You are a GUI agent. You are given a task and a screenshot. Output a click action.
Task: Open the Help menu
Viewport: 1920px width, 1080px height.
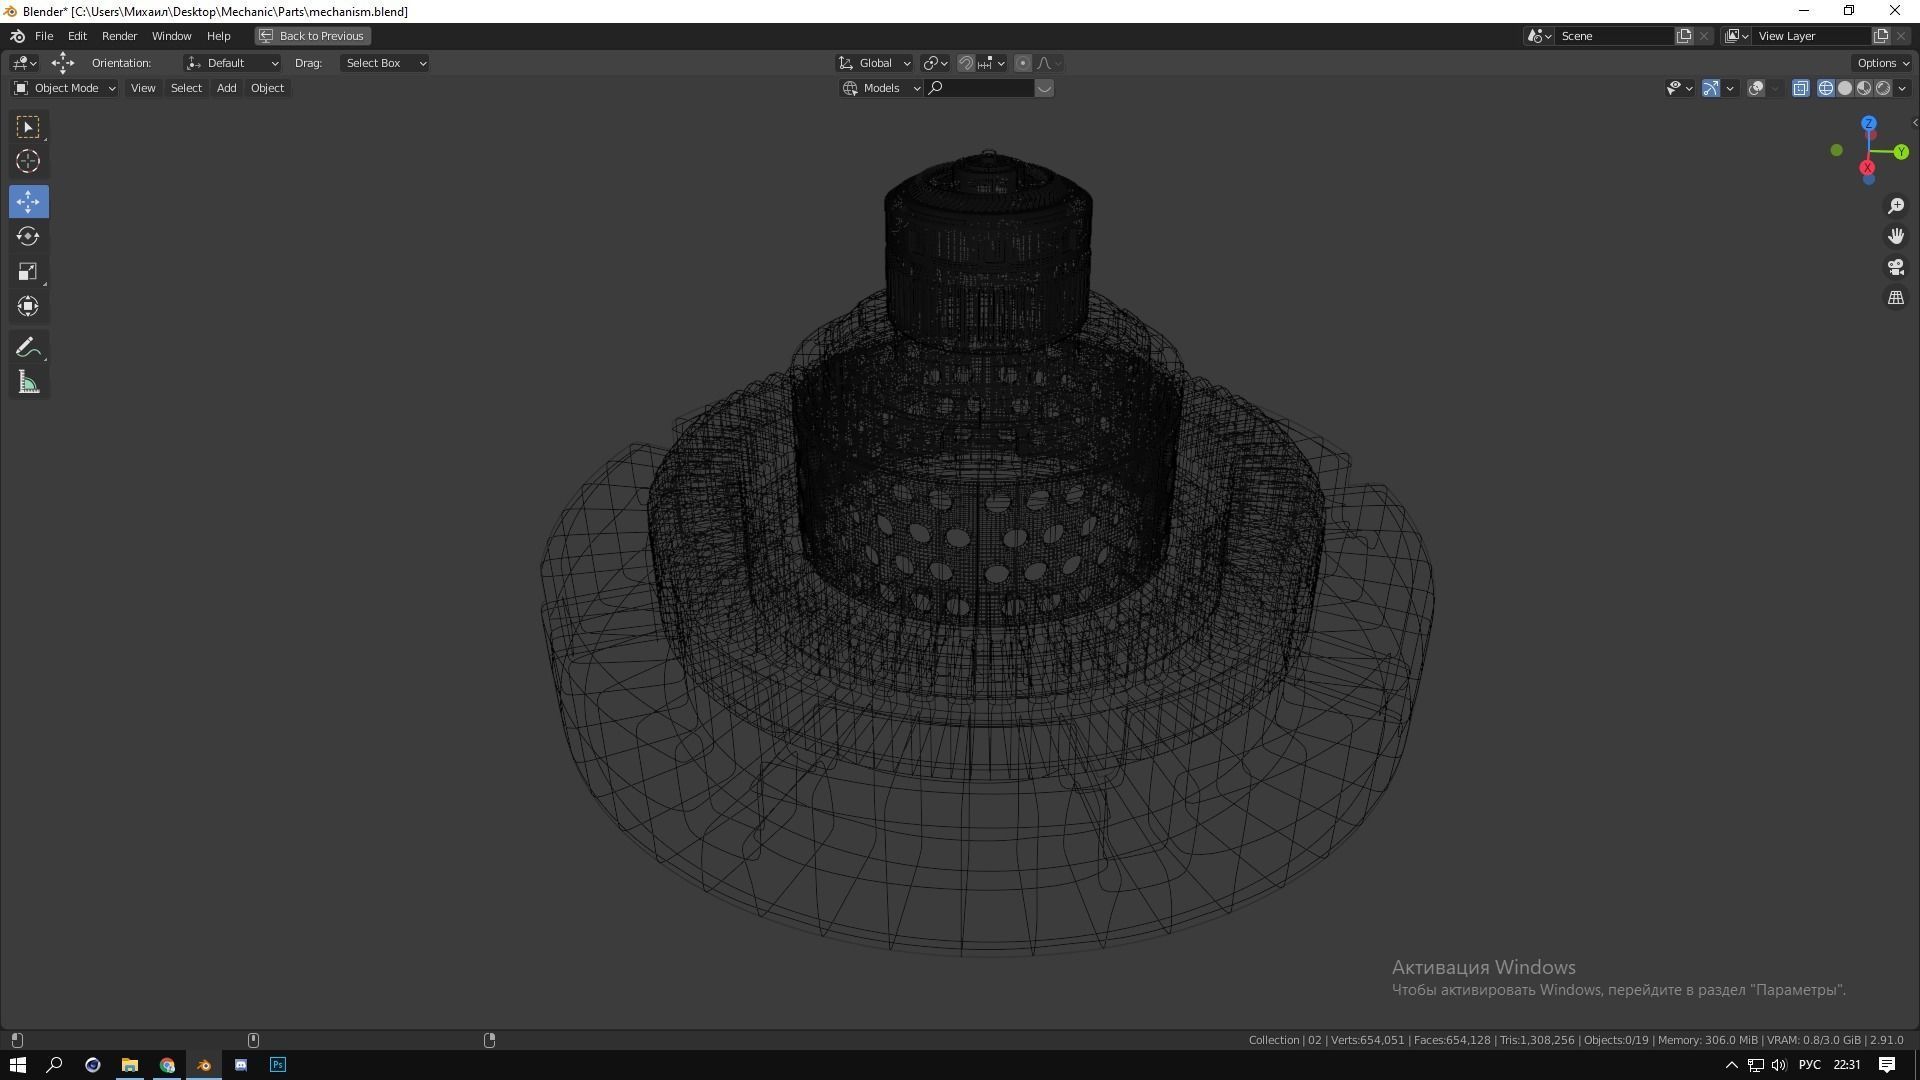point(218,36)
